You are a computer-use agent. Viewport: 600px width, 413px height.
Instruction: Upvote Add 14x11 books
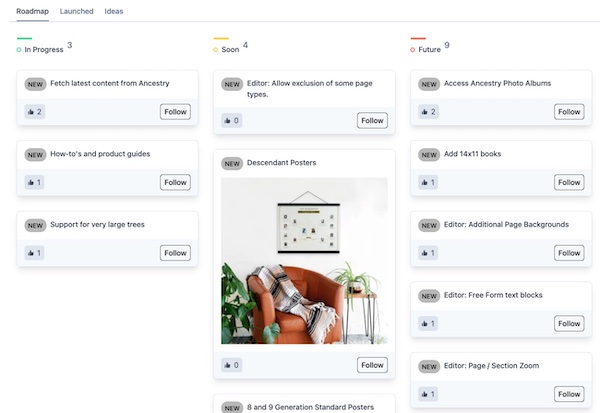428,182
